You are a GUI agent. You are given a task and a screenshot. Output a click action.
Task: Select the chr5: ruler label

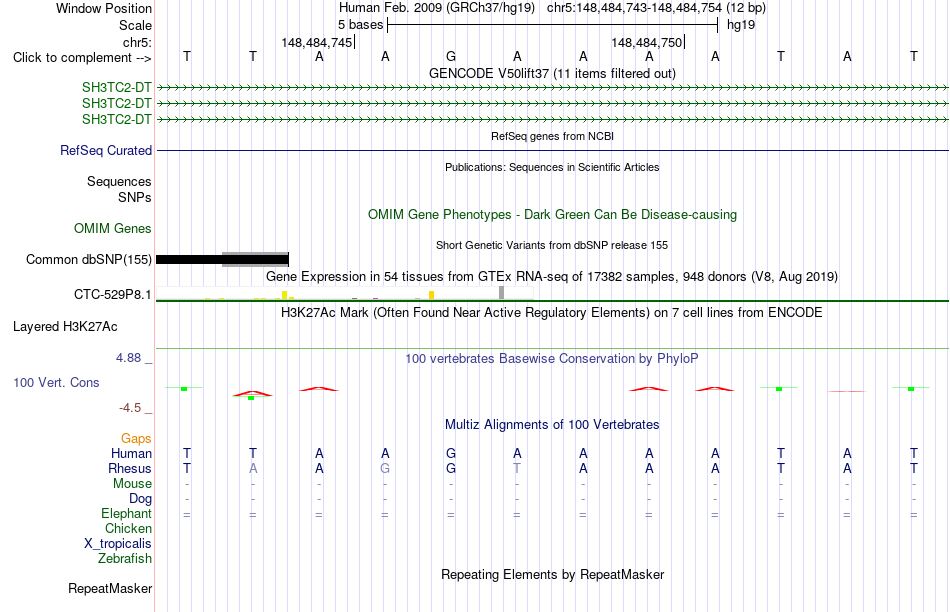click(137, 42)
